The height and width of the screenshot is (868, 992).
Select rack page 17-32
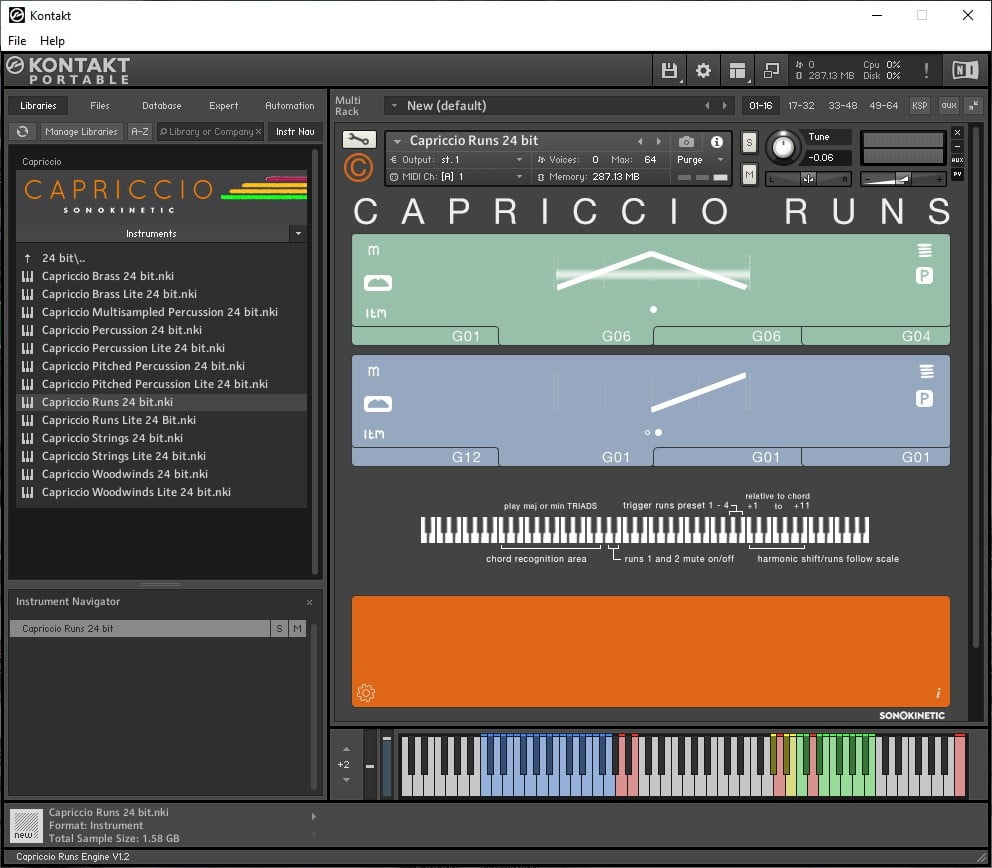(801, 106)
